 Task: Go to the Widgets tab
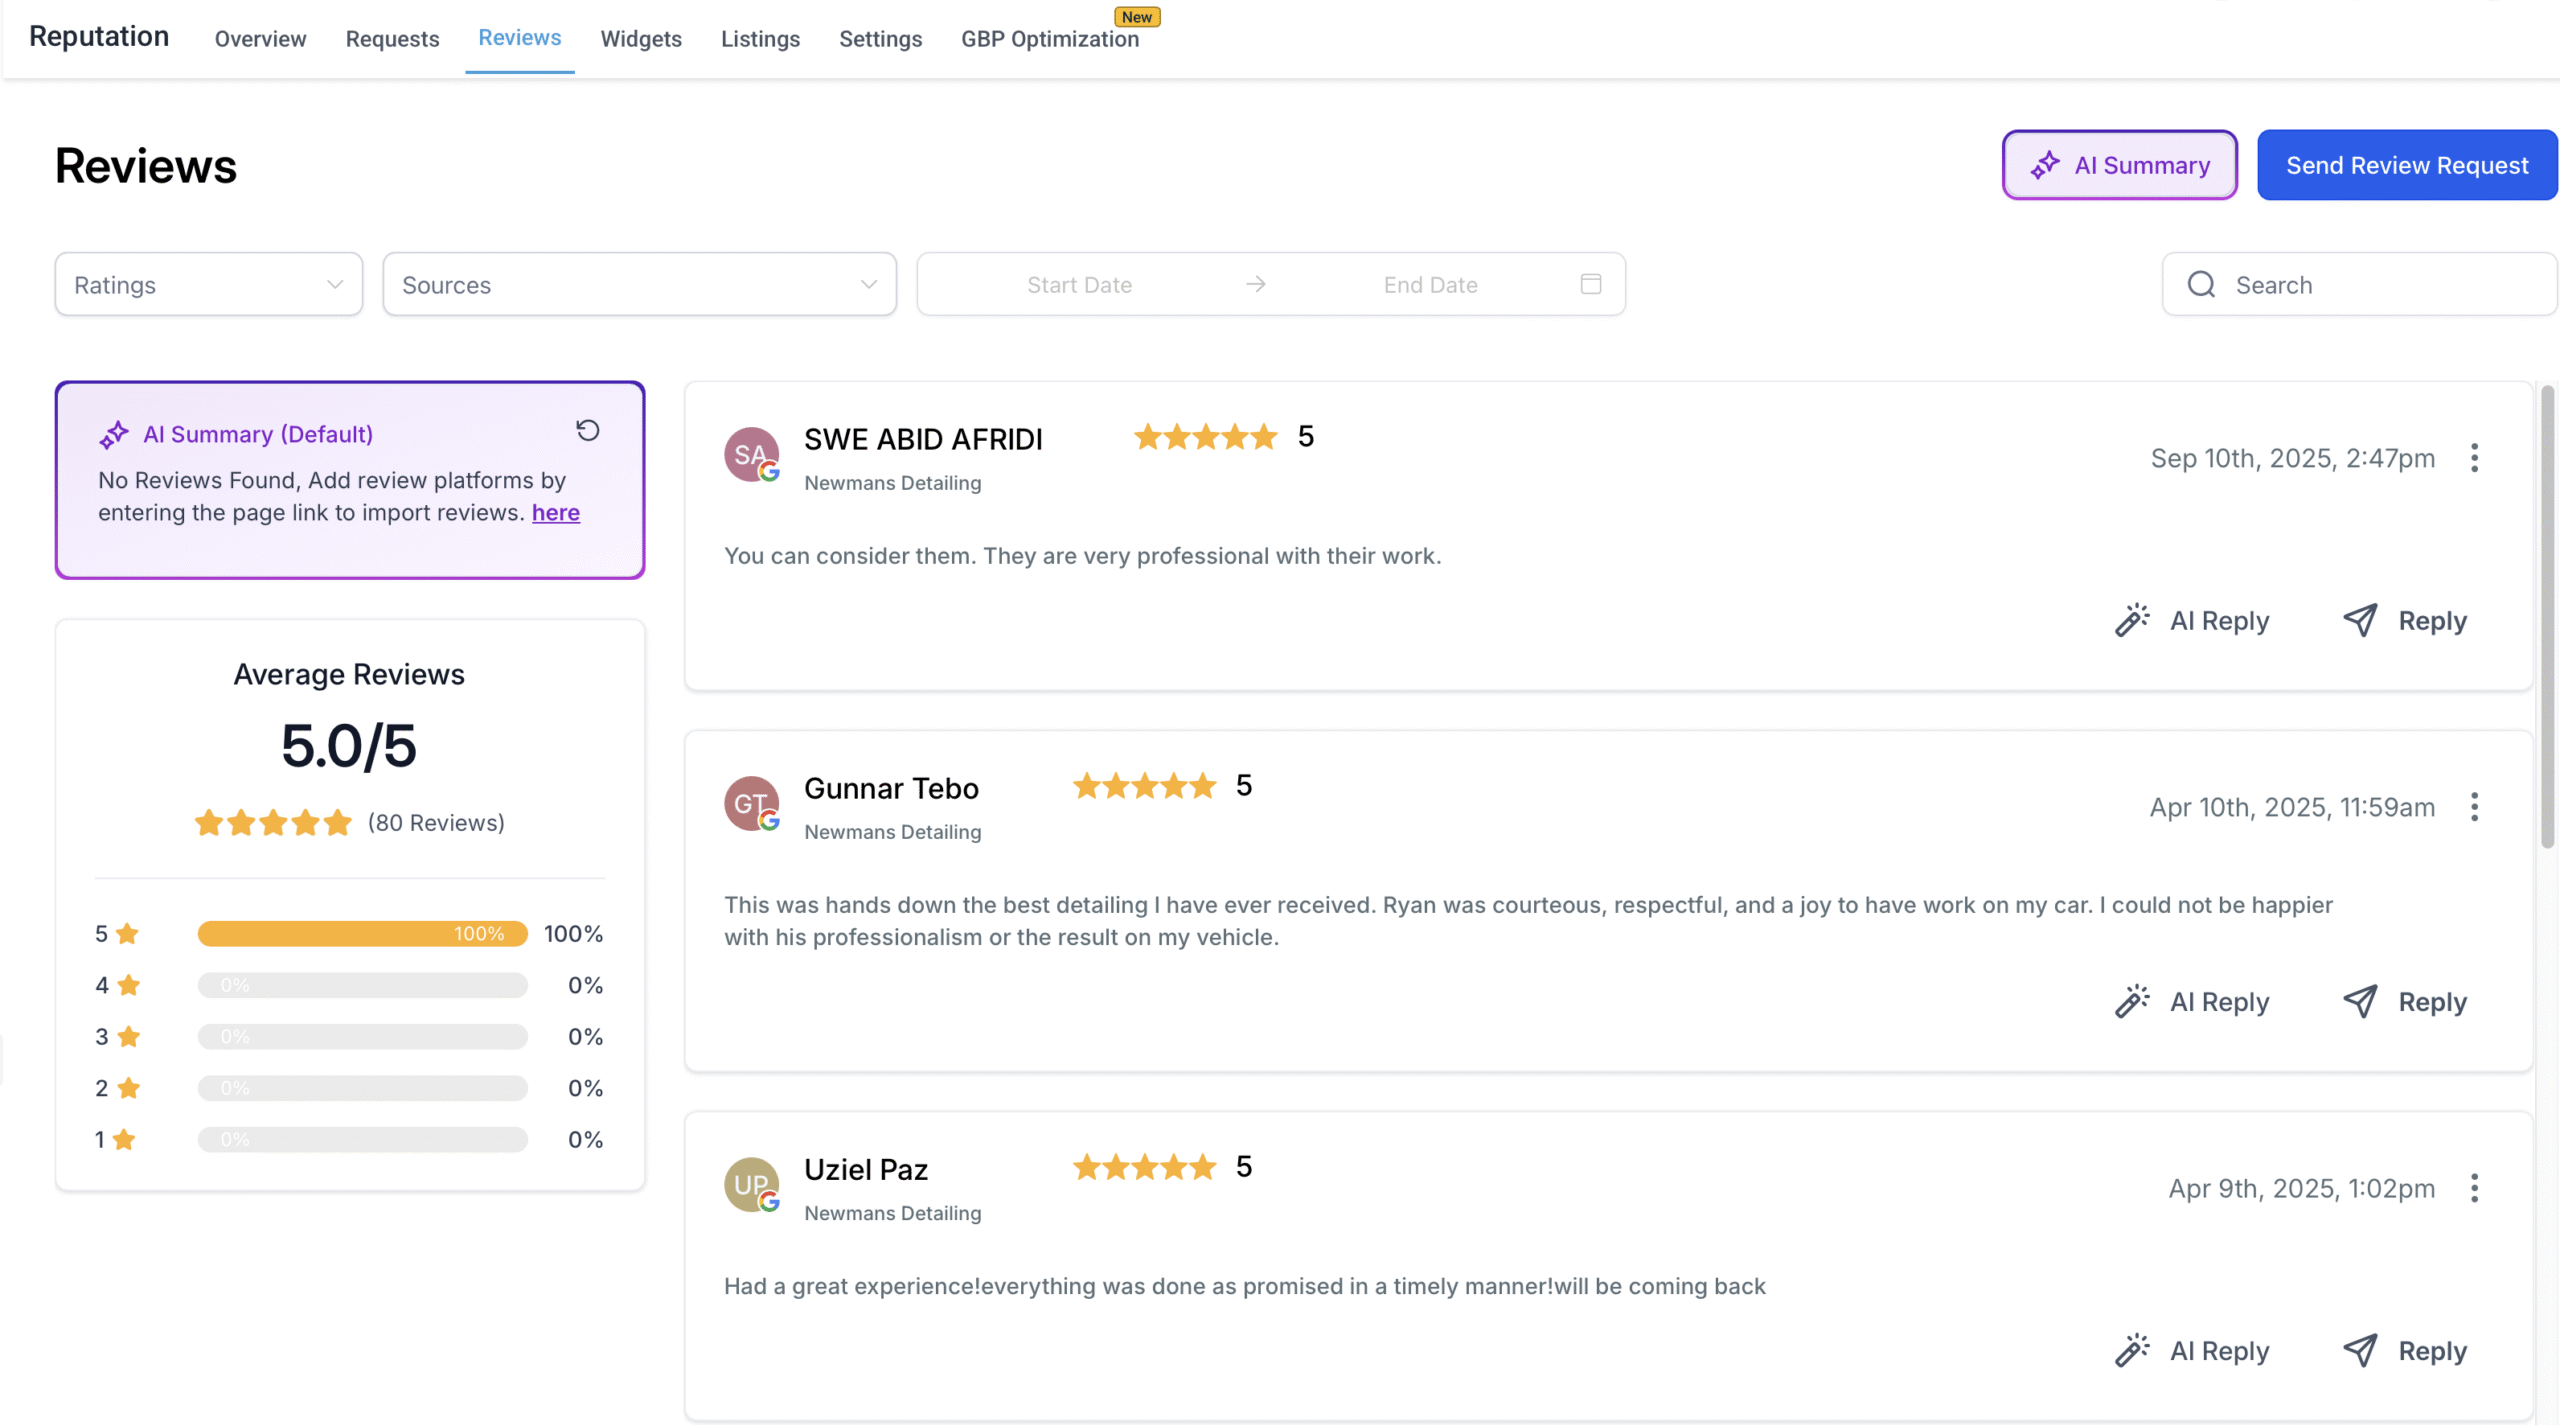coord(641,39)
